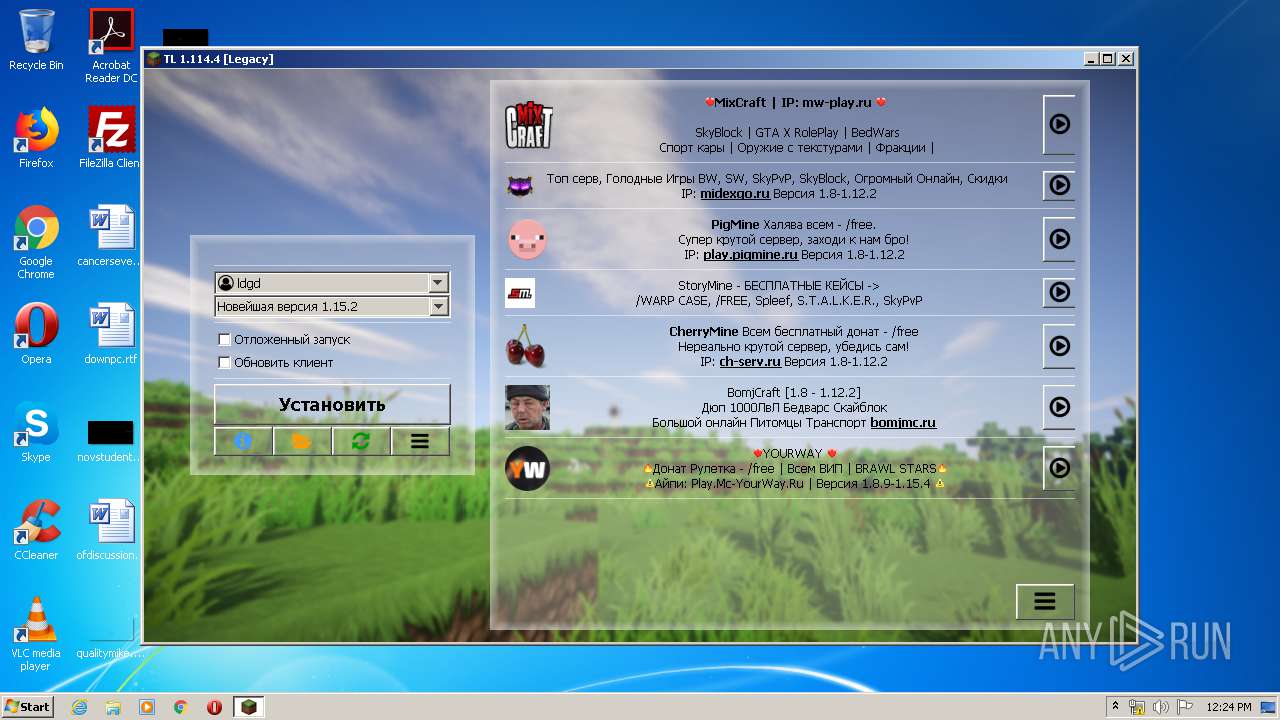
Task: Click CherryMine server play button
Action: (x=1059, y=346)
